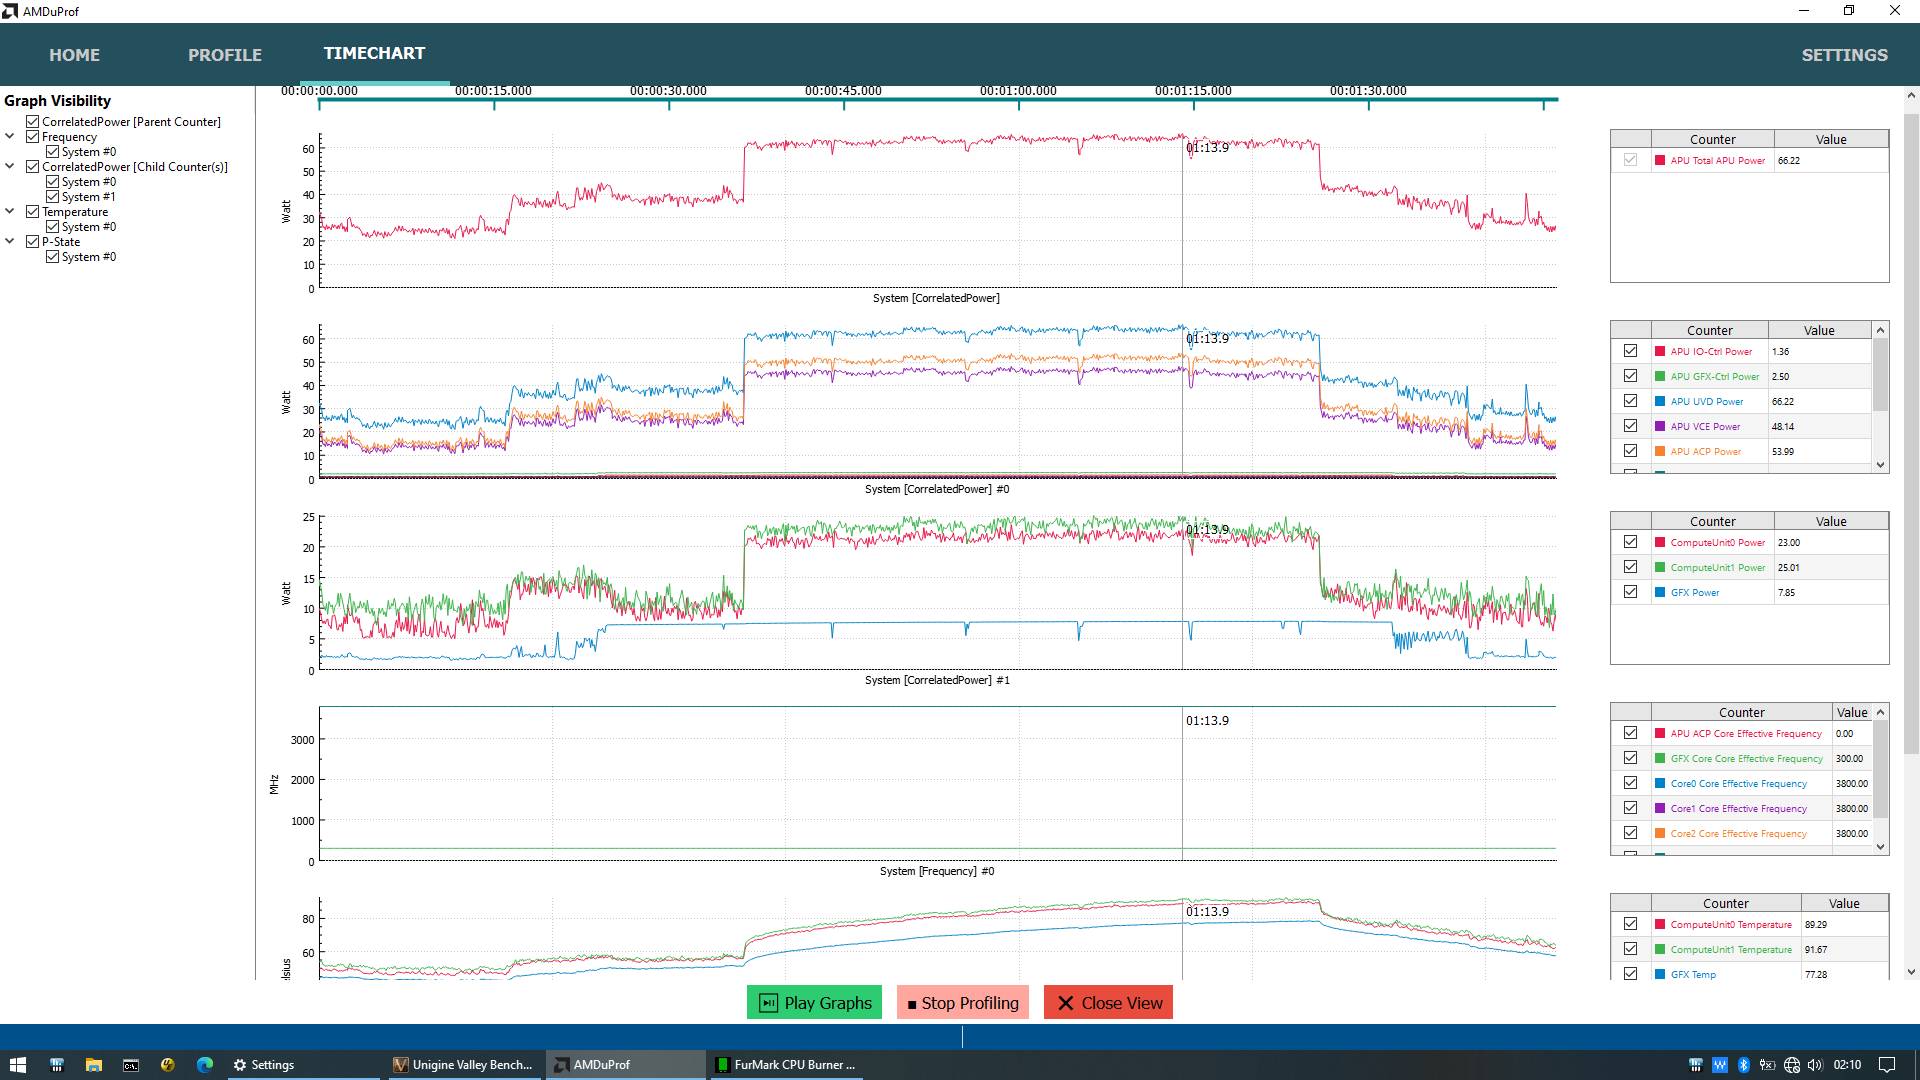Click the 00:01:30.000 mark on timeline
Viewport: 1920px width, 1080px height.
click(x=1368, y=91)
